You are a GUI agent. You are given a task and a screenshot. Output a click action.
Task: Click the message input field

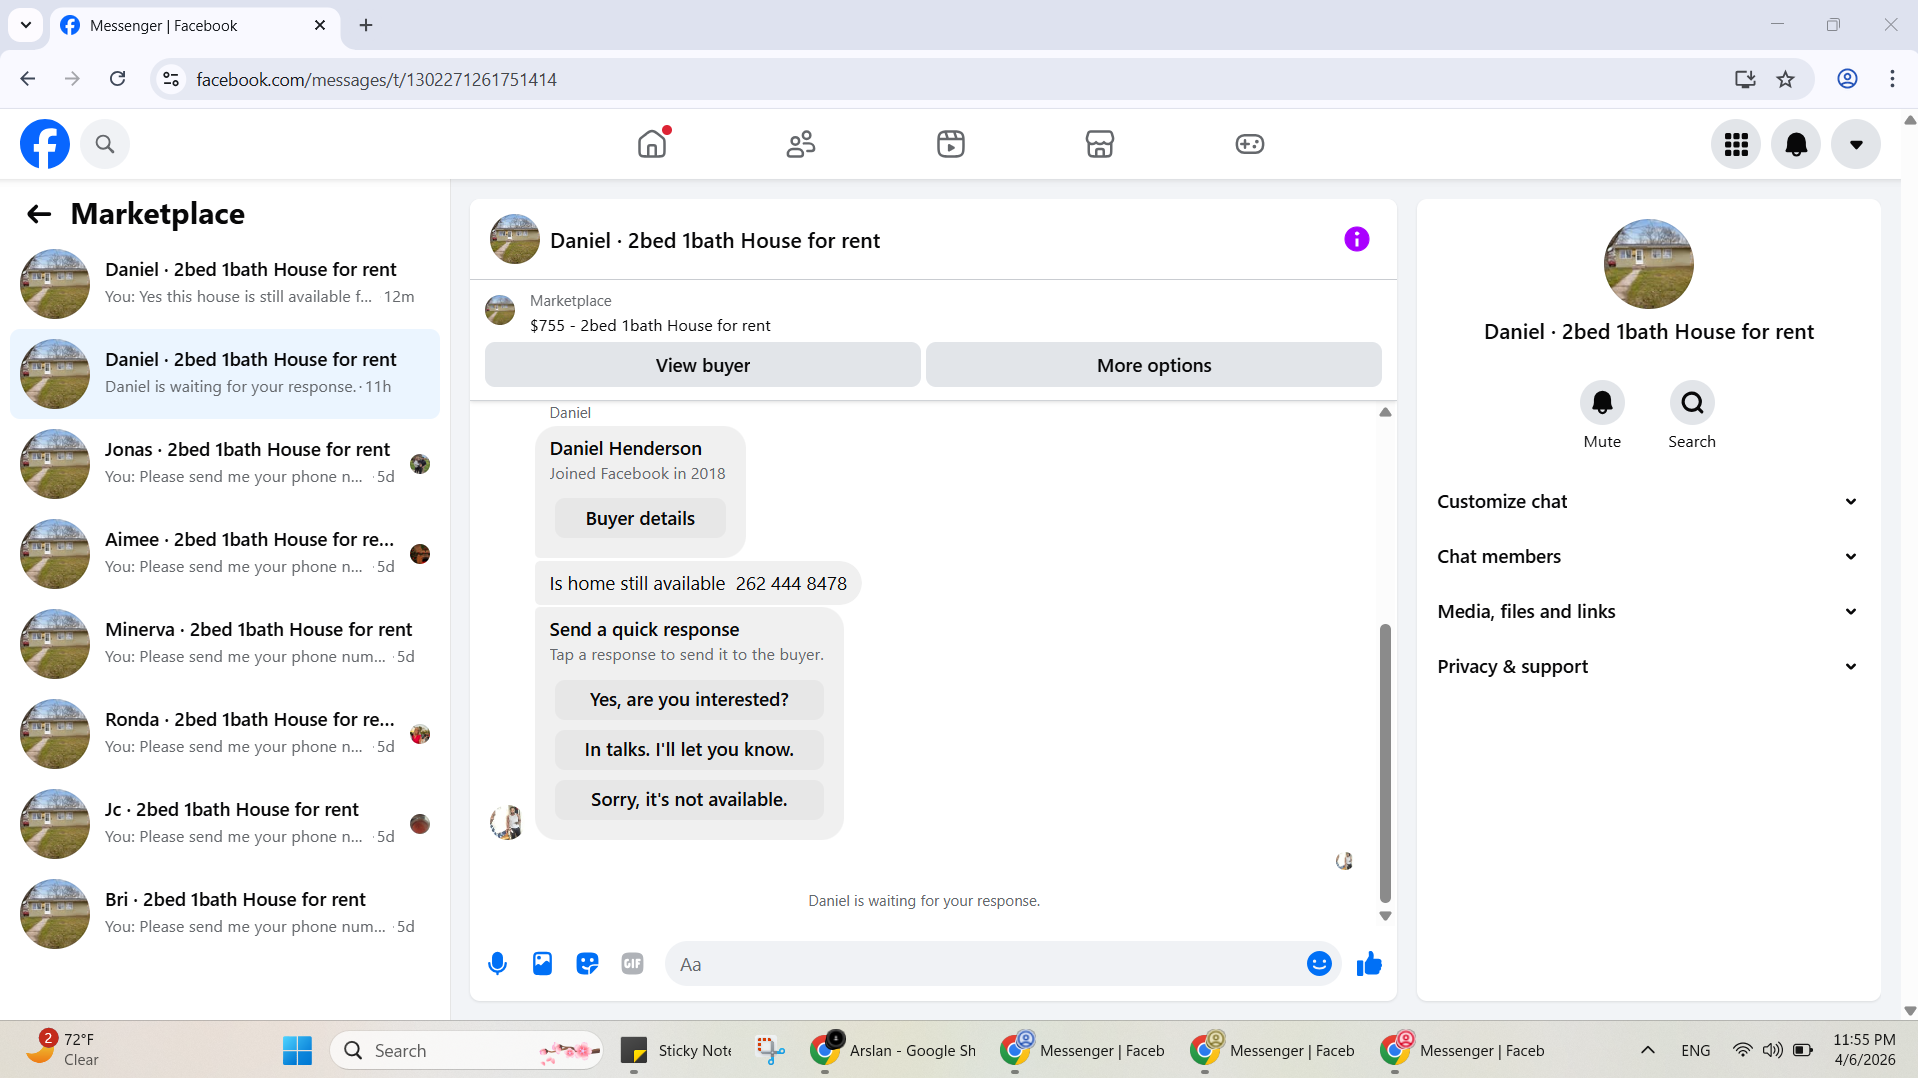pos(985,964)
